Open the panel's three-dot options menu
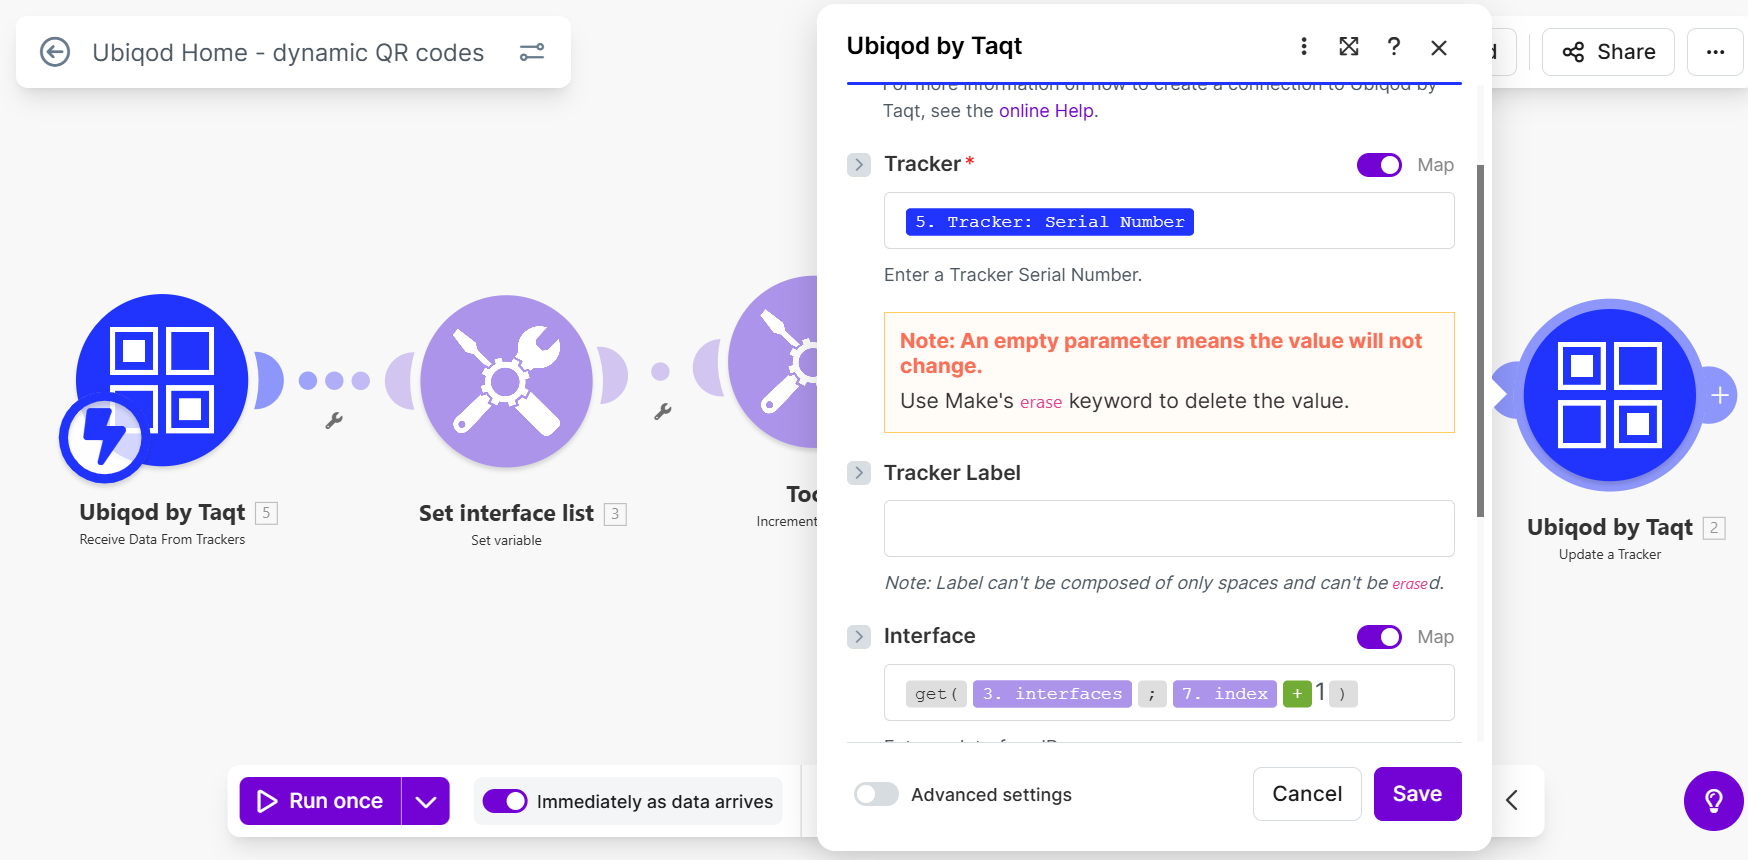 click(x=1303, y=47)
